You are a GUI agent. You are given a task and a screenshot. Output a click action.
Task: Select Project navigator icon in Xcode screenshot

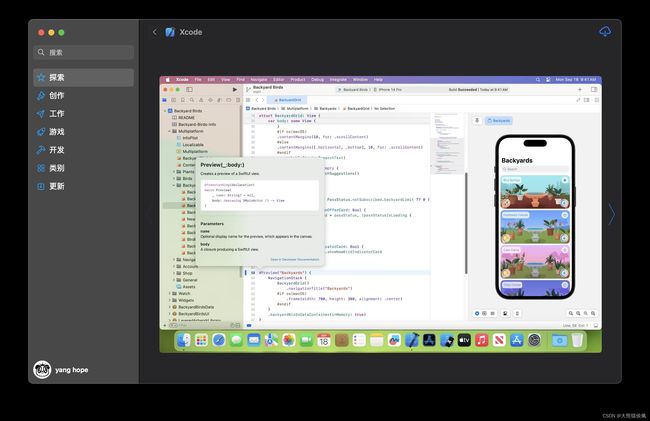click(x=165, y=100)
